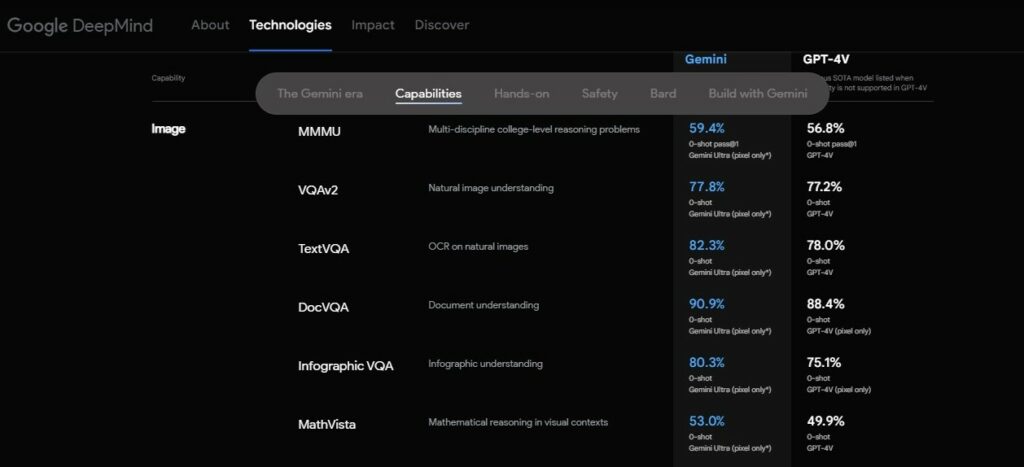This screenshot has height=467, width=1024.
Task: Click GPT-4V DocVQA score 88.4%
Action: 825,304
